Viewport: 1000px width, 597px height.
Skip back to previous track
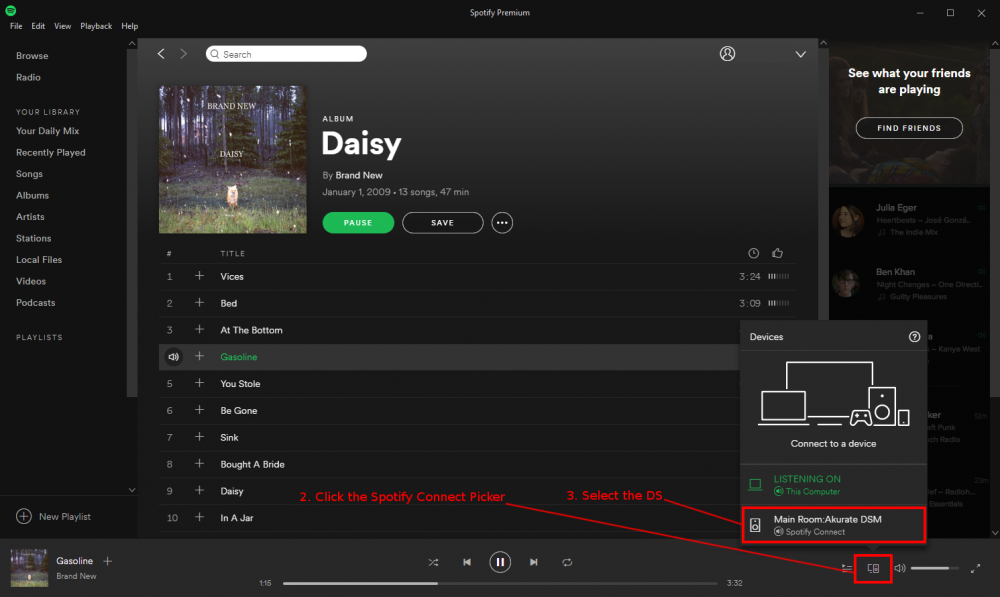(467, 562)
